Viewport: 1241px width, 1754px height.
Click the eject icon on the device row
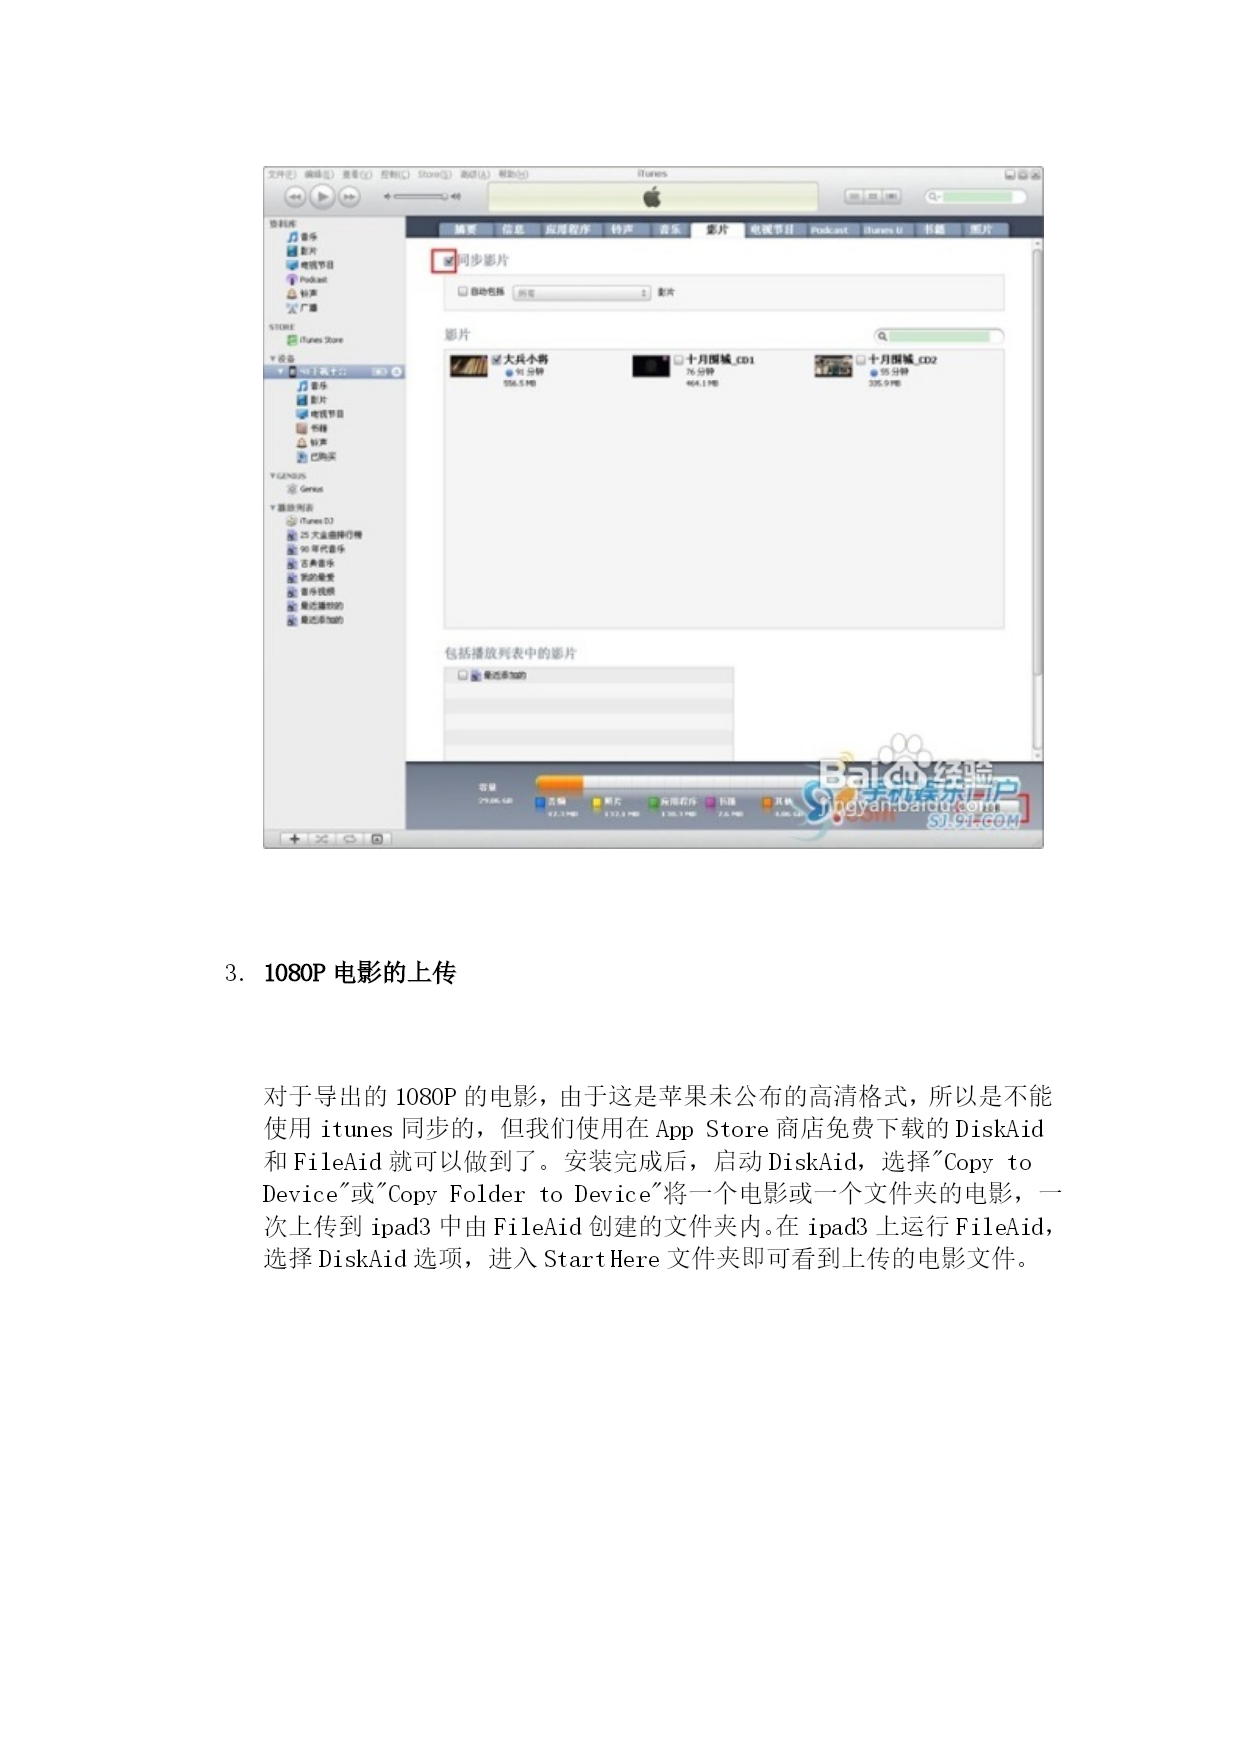click(x=396, y=372)
